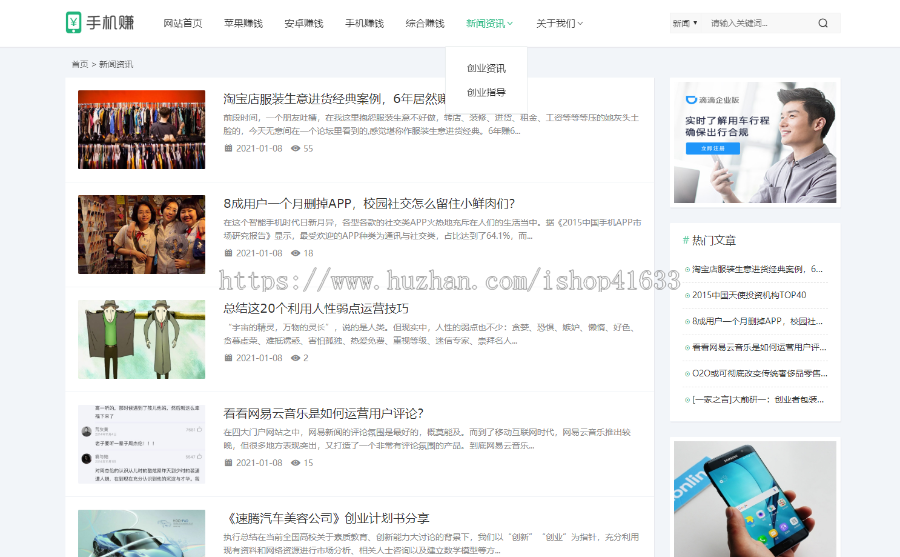This screenshot has width=900, height=557.
Task: Open article 《速腾汽车美容公司》创业计划书分享
Action: pyautogui.click(x=327, y=519)
